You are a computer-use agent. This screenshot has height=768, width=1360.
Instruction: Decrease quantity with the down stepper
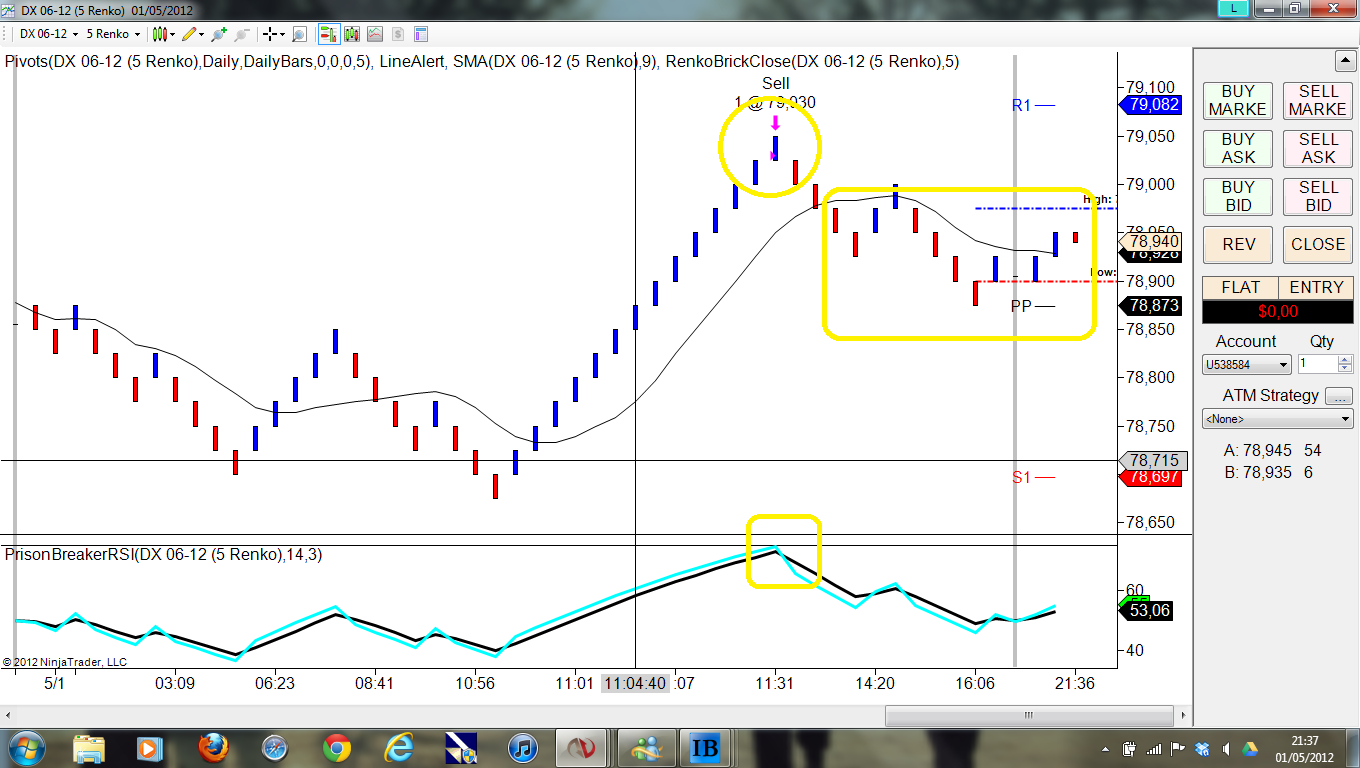click(1345, 370)
